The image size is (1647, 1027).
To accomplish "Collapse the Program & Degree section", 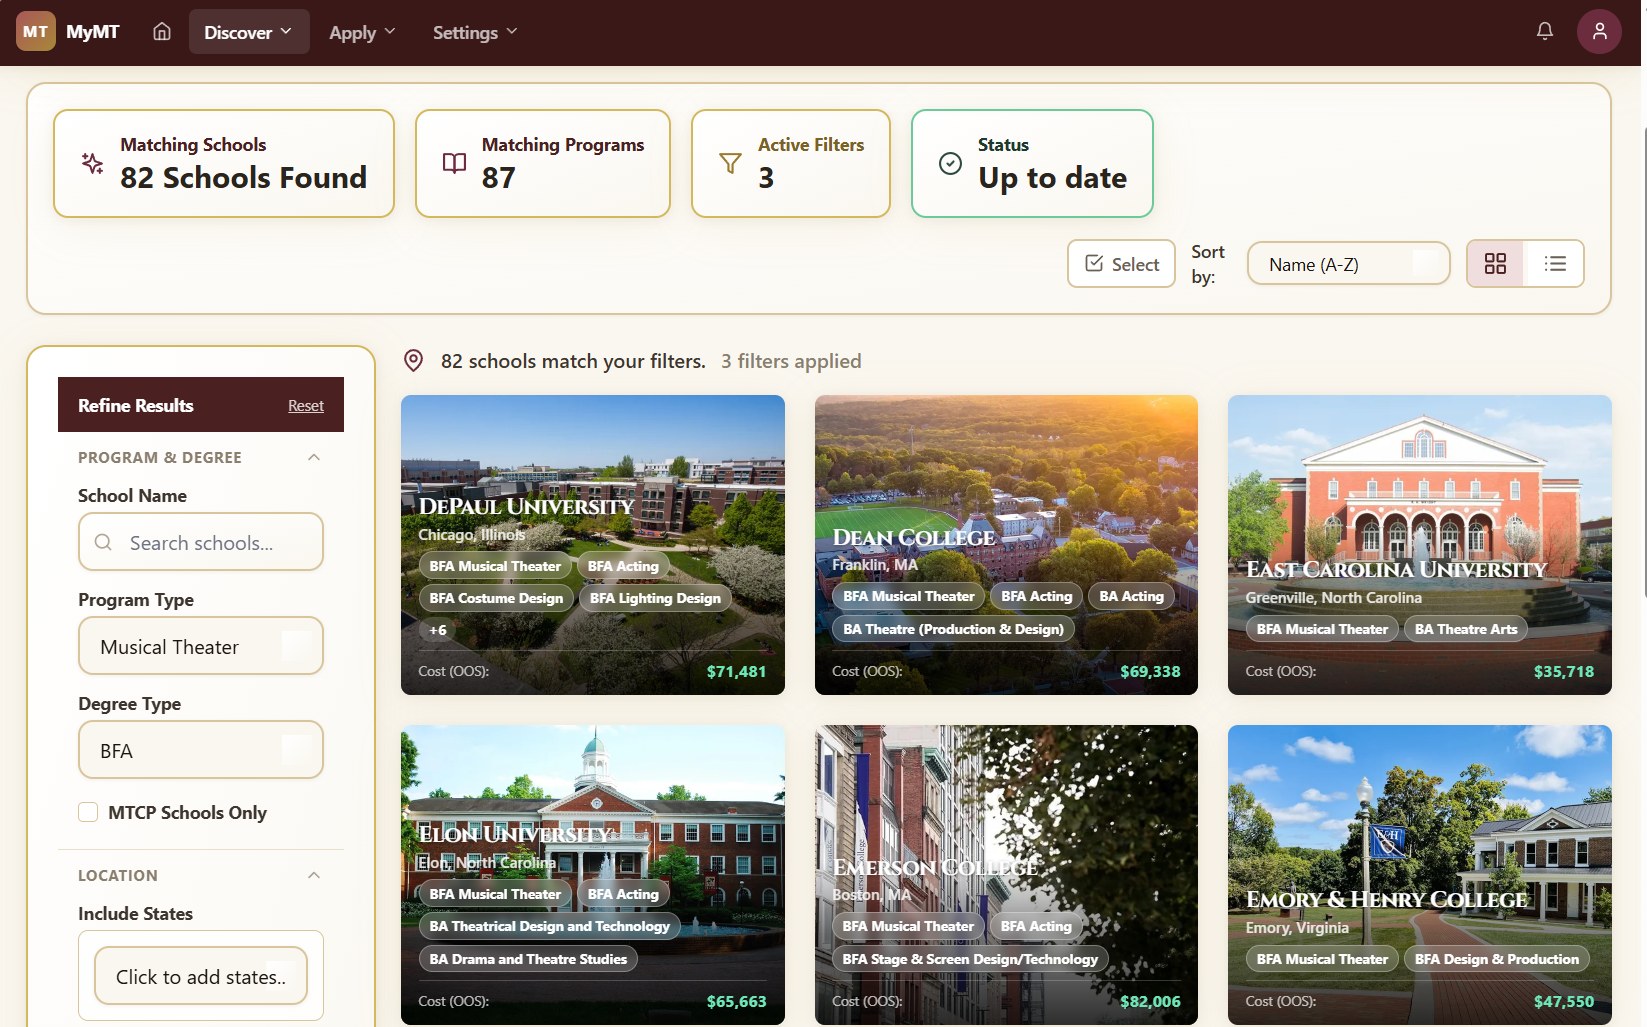I will click(314, 457).
